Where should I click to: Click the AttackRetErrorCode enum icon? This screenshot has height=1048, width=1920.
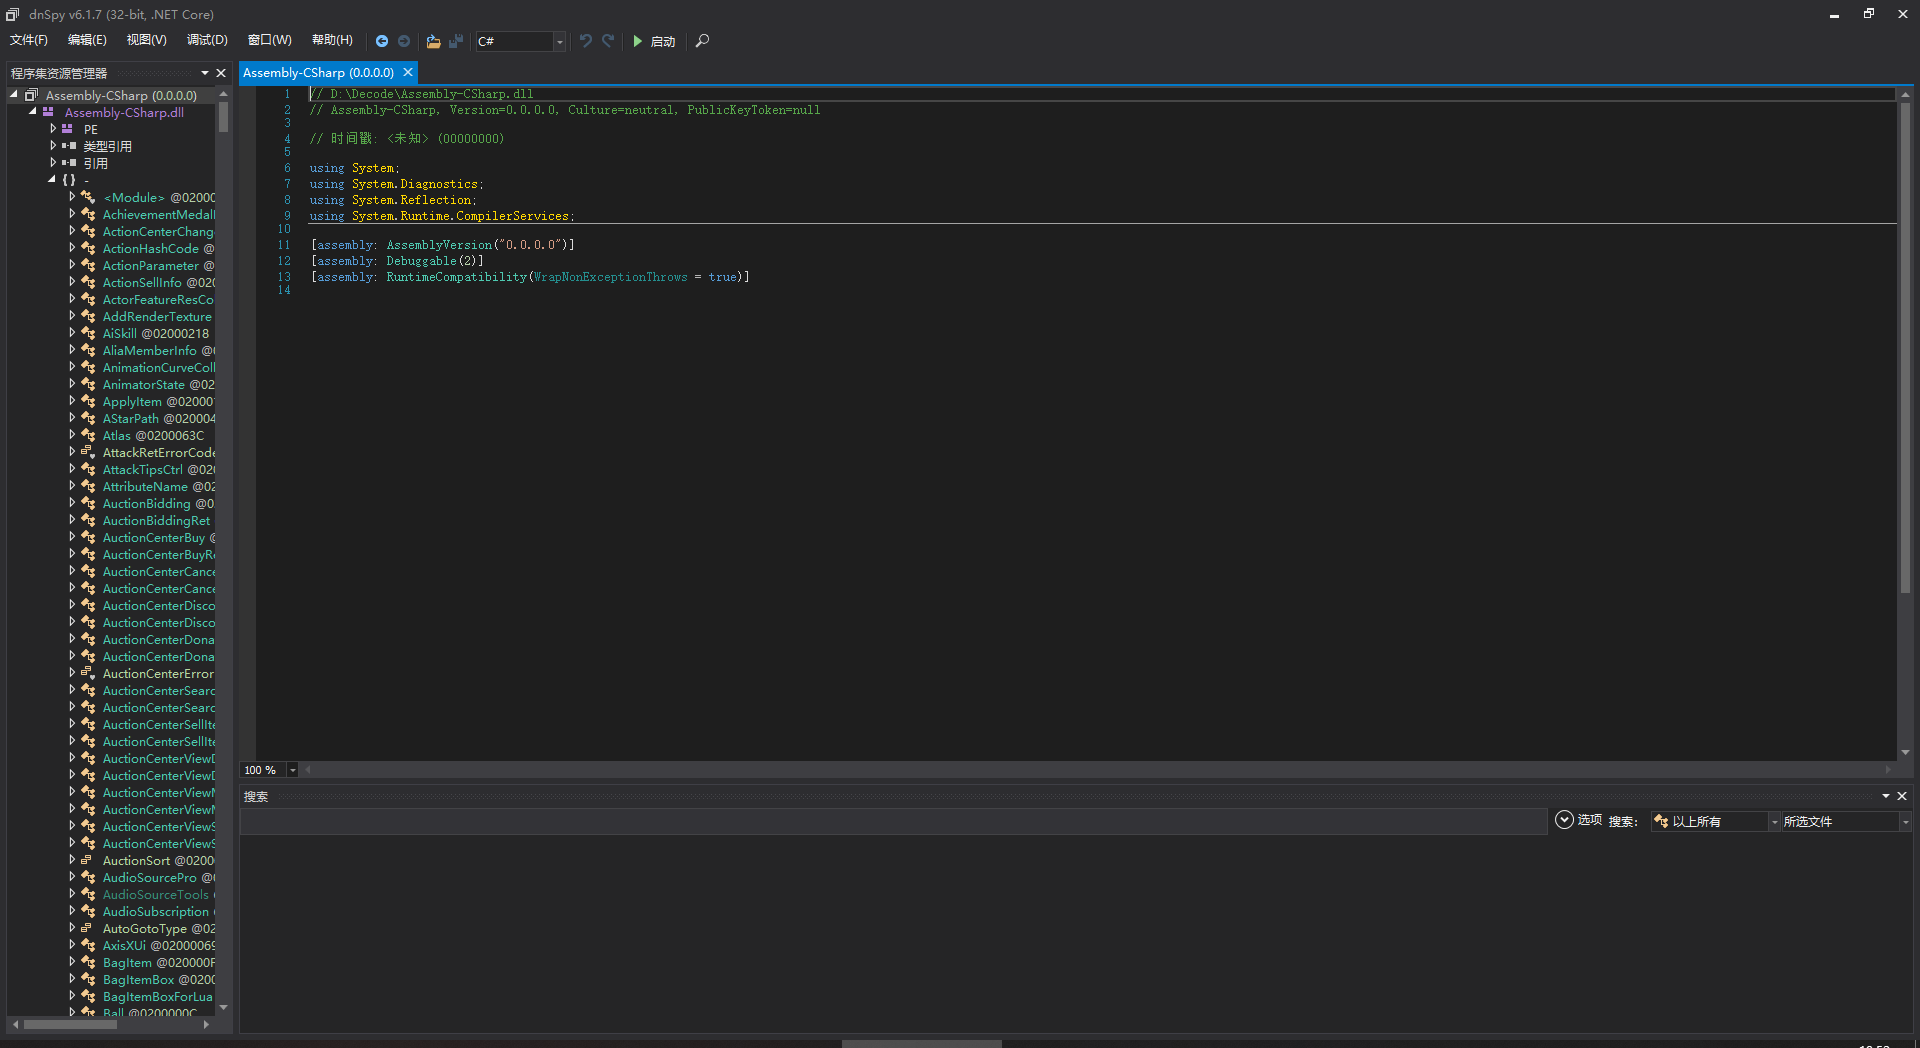tap(88, 452)
